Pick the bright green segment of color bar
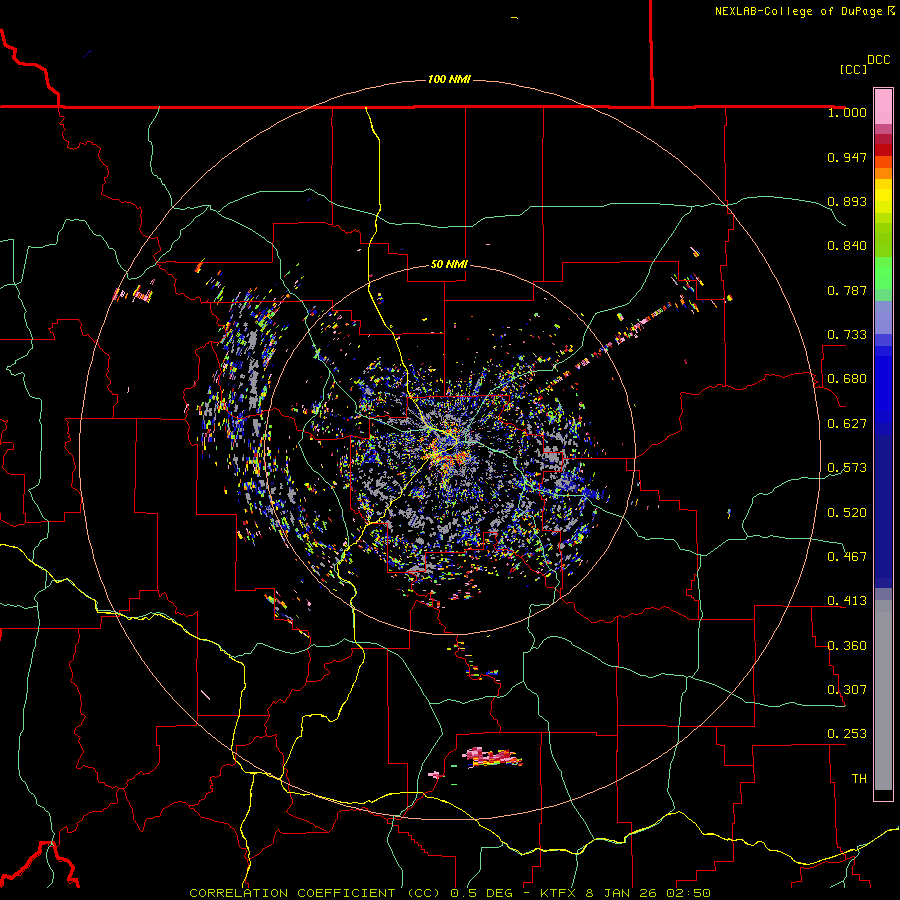The image size is (900, 900). (883, 272)
